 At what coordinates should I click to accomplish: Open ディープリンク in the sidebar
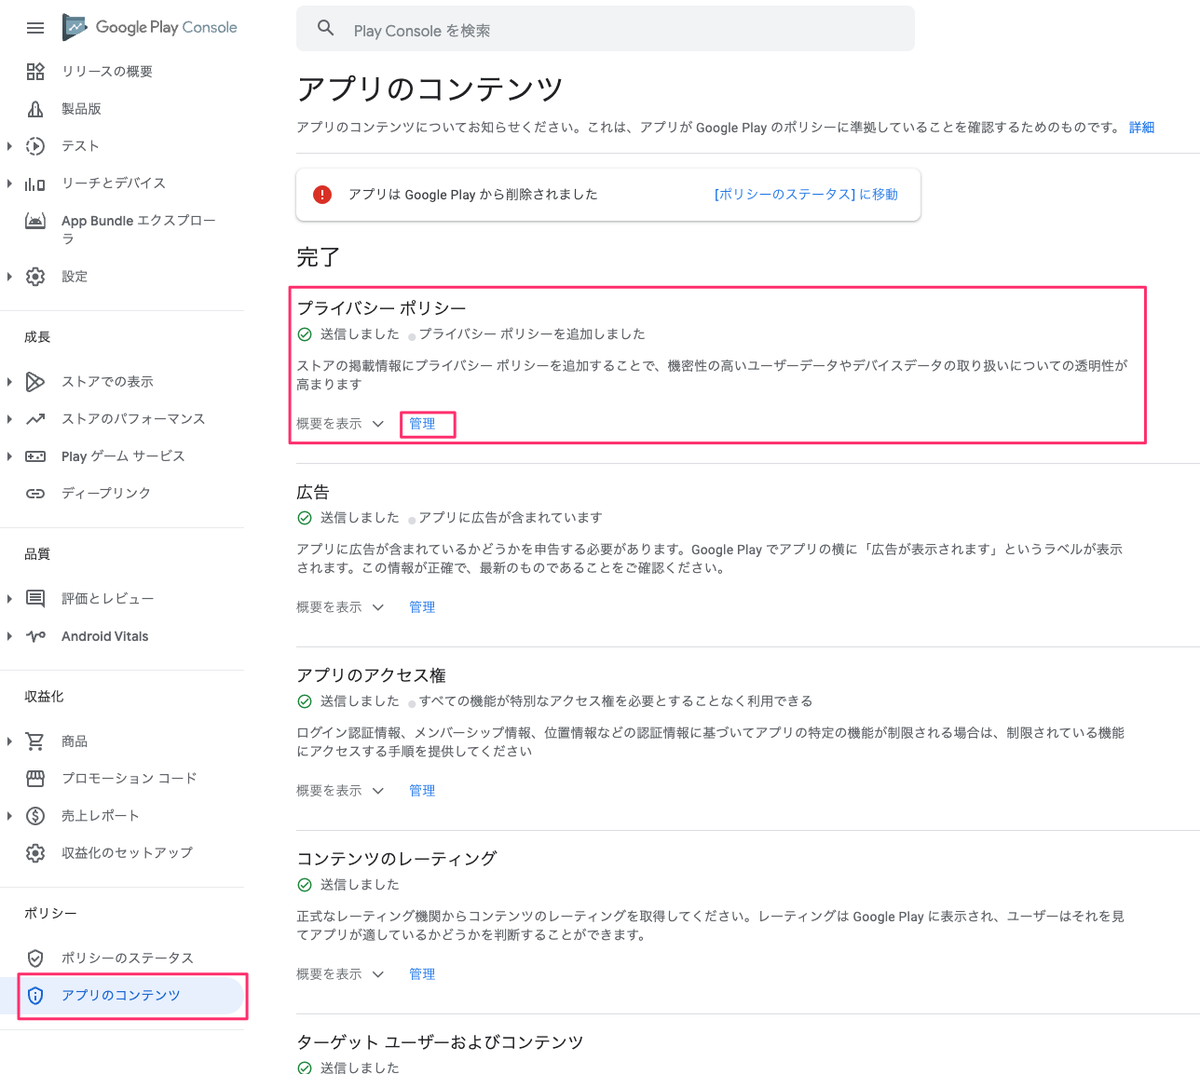coord(106,493)
